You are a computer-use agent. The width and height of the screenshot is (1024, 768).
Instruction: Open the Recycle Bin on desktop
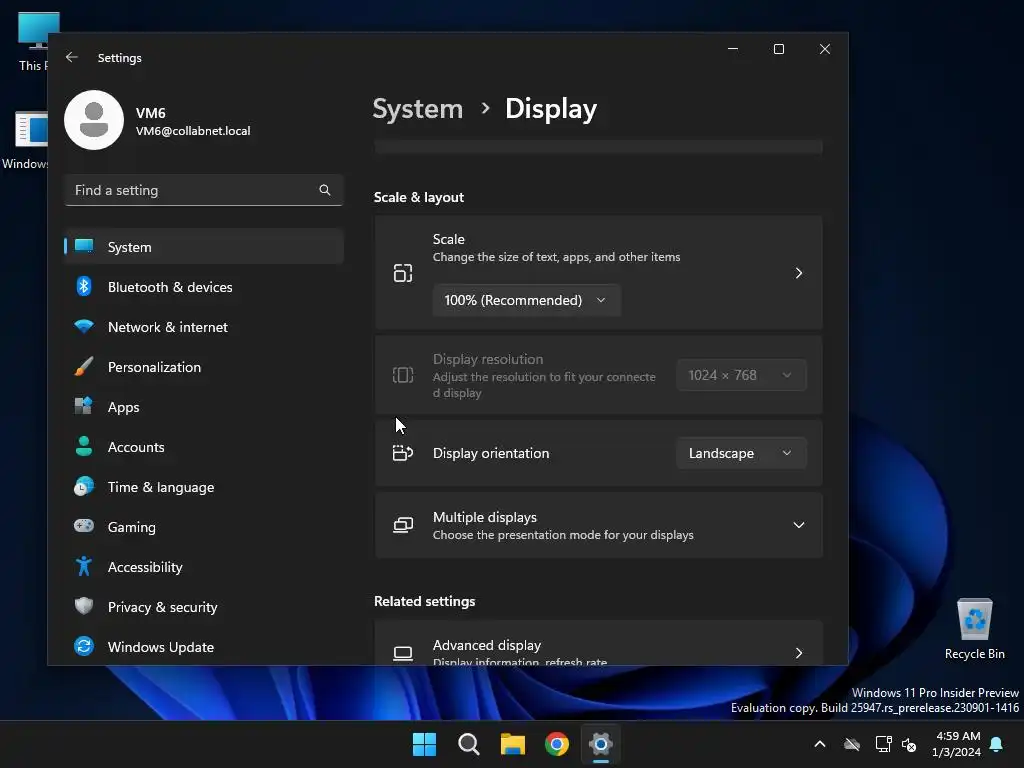pyautogui.click(x=974, y=629)
